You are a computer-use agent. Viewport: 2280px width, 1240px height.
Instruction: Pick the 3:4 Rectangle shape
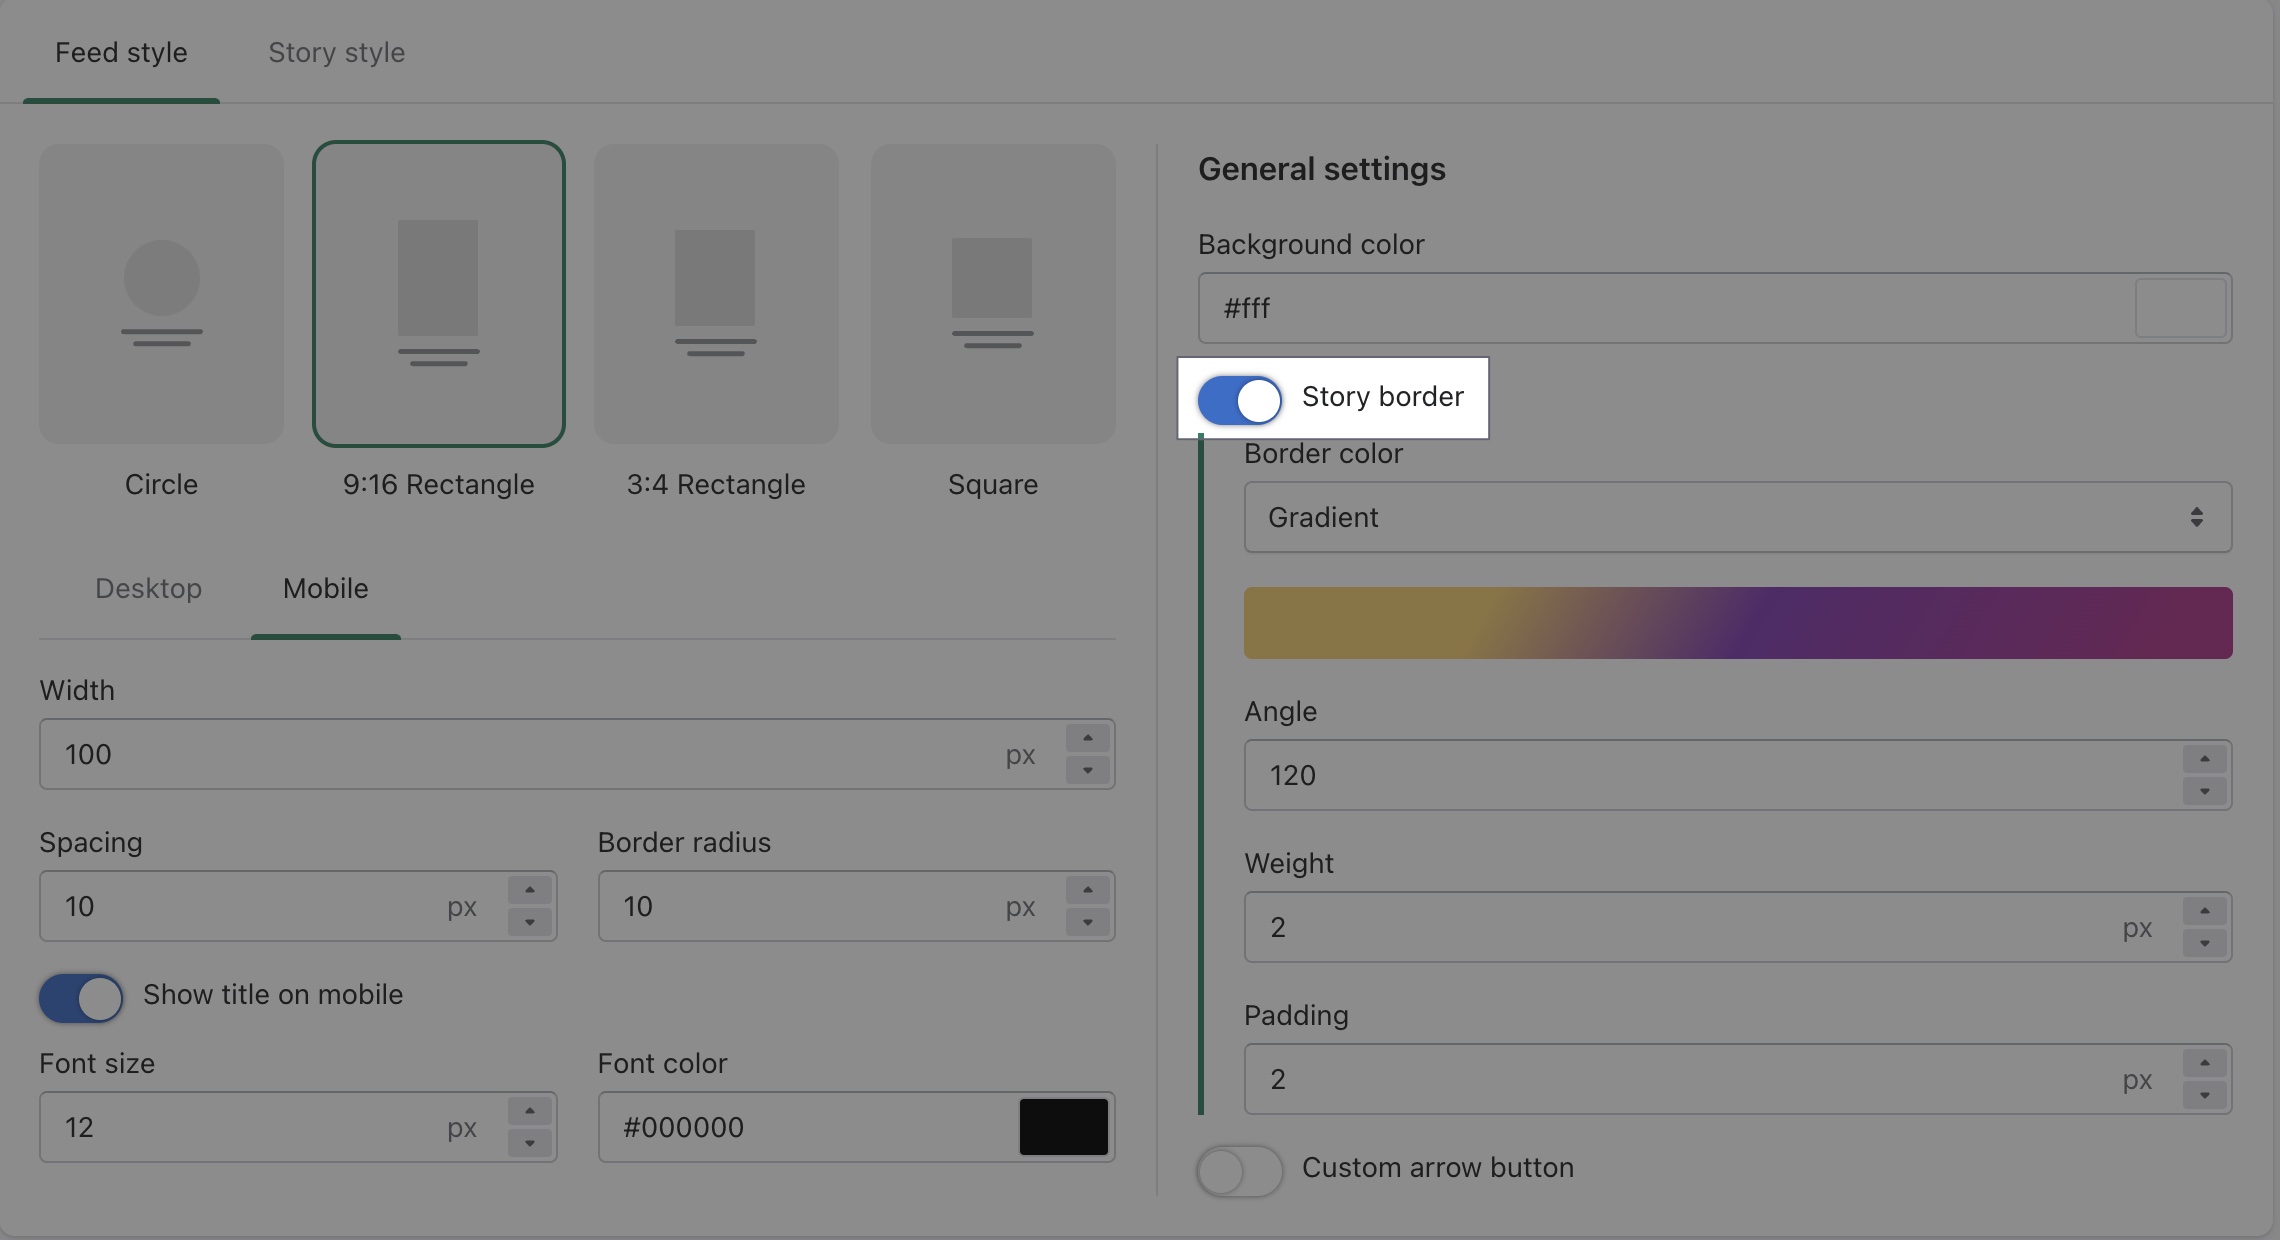coord(716,294)
